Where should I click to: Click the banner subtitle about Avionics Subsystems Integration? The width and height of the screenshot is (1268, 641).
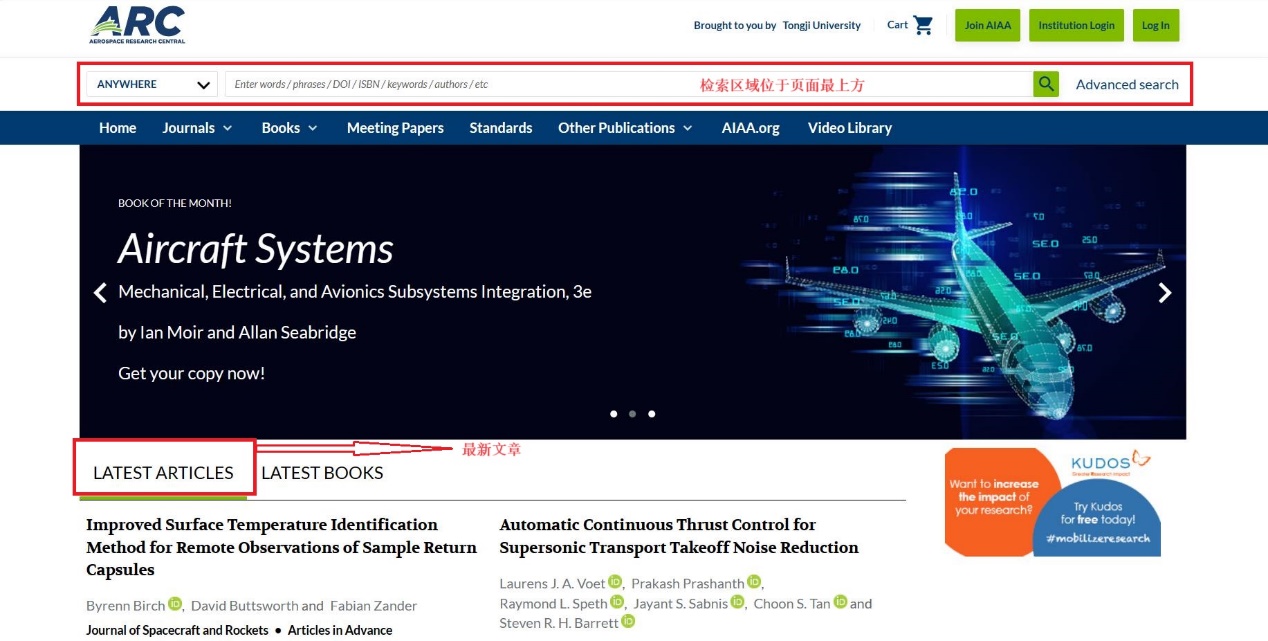[x=355, y=292]
